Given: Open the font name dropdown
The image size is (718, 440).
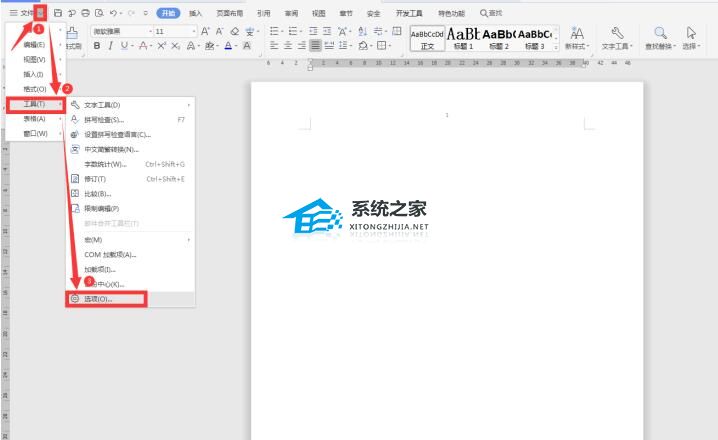Looking at the screenshot, I should (x=150, y=31).
